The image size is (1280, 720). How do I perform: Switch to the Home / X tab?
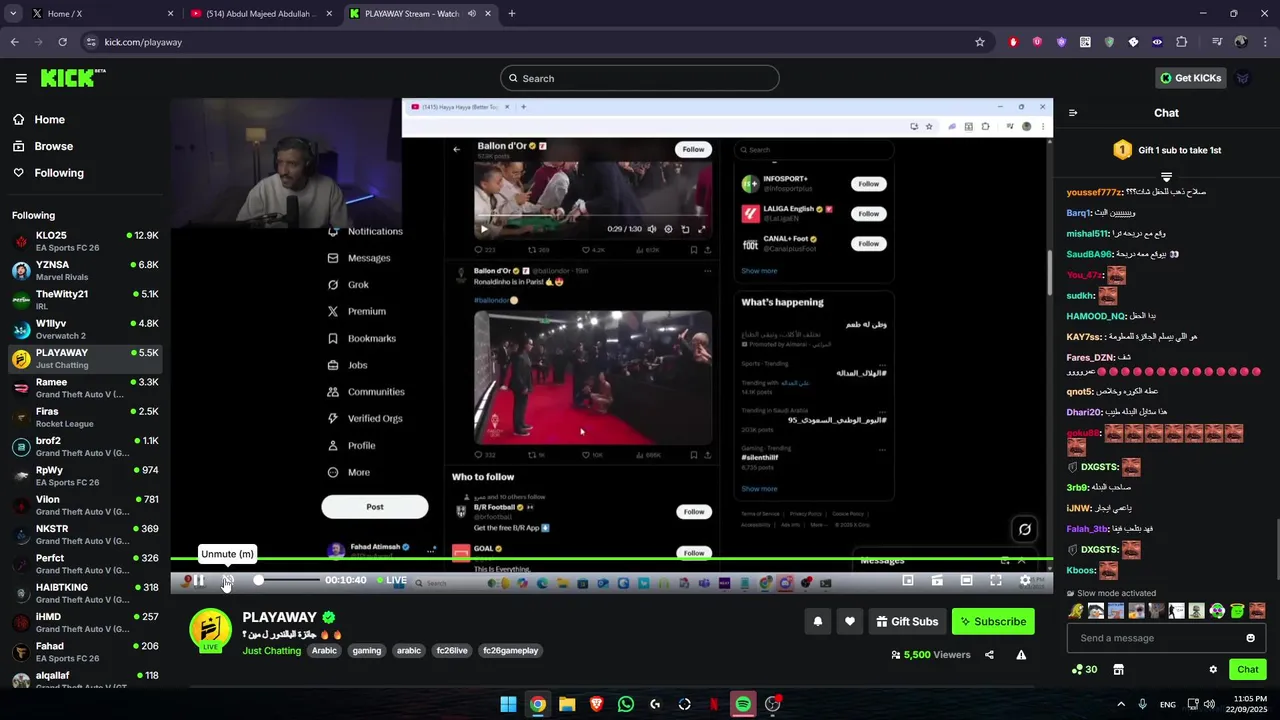tap(102, 14)
